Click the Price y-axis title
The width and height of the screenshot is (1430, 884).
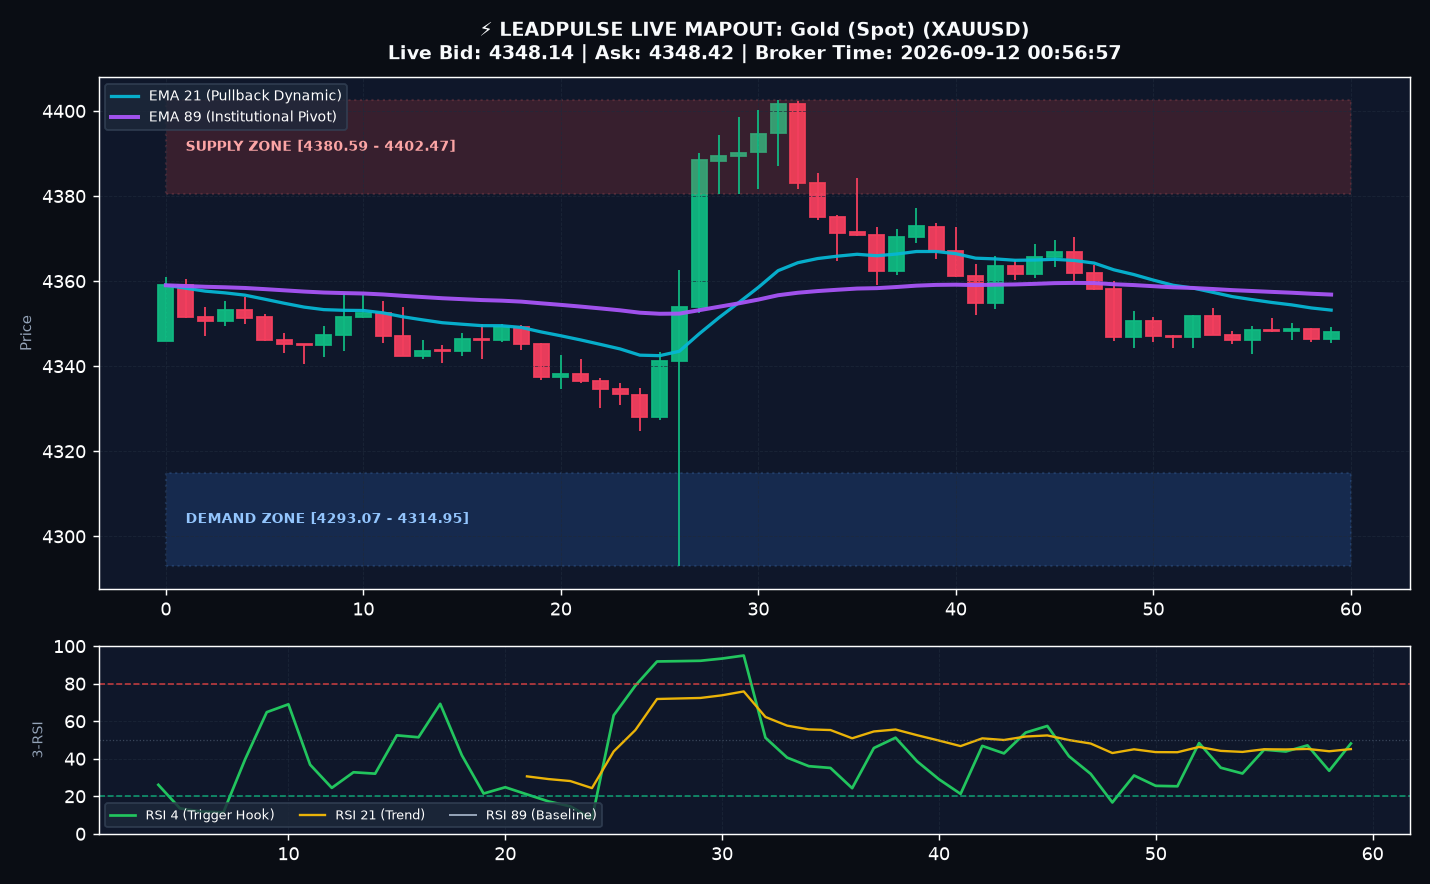click(x=26, y=332)
